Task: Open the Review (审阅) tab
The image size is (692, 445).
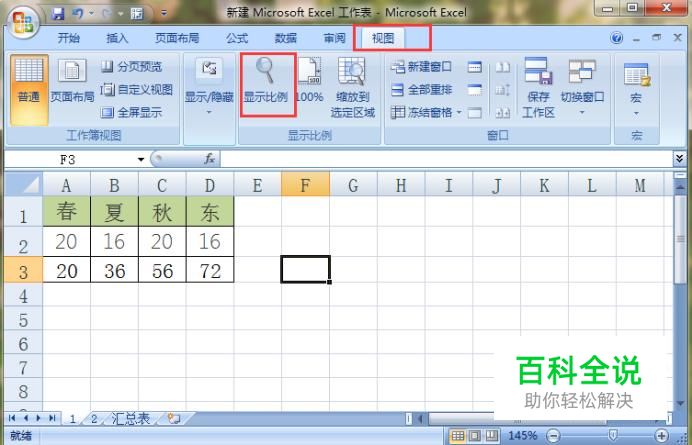Action: (x=334, y=38)
